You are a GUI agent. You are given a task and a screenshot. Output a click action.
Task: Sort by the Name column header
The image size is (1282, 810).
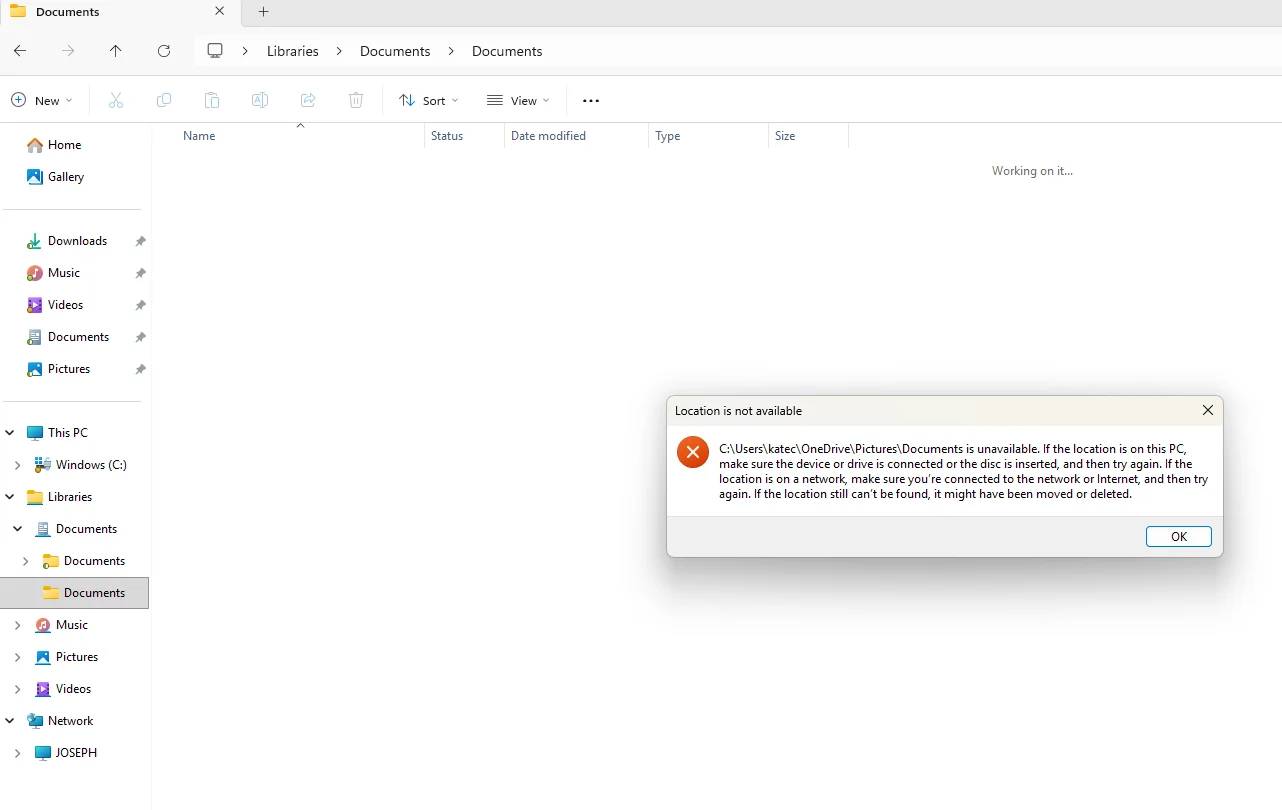(x=199, y=136)
